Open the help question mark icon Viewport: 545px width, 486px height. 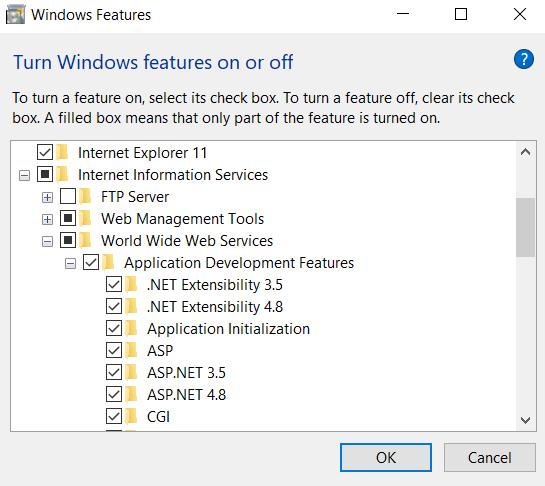coord(524,59)
